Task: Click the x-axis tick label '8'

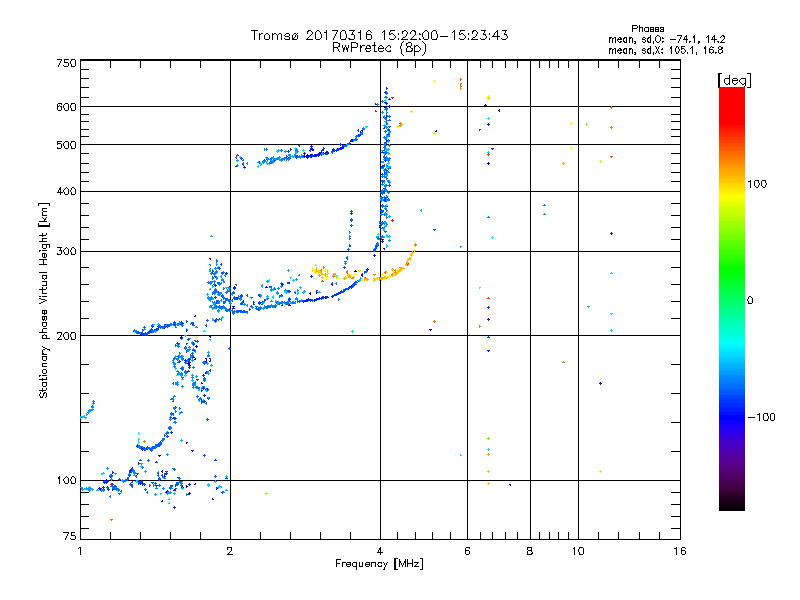Action: click(x=530, y=551)
